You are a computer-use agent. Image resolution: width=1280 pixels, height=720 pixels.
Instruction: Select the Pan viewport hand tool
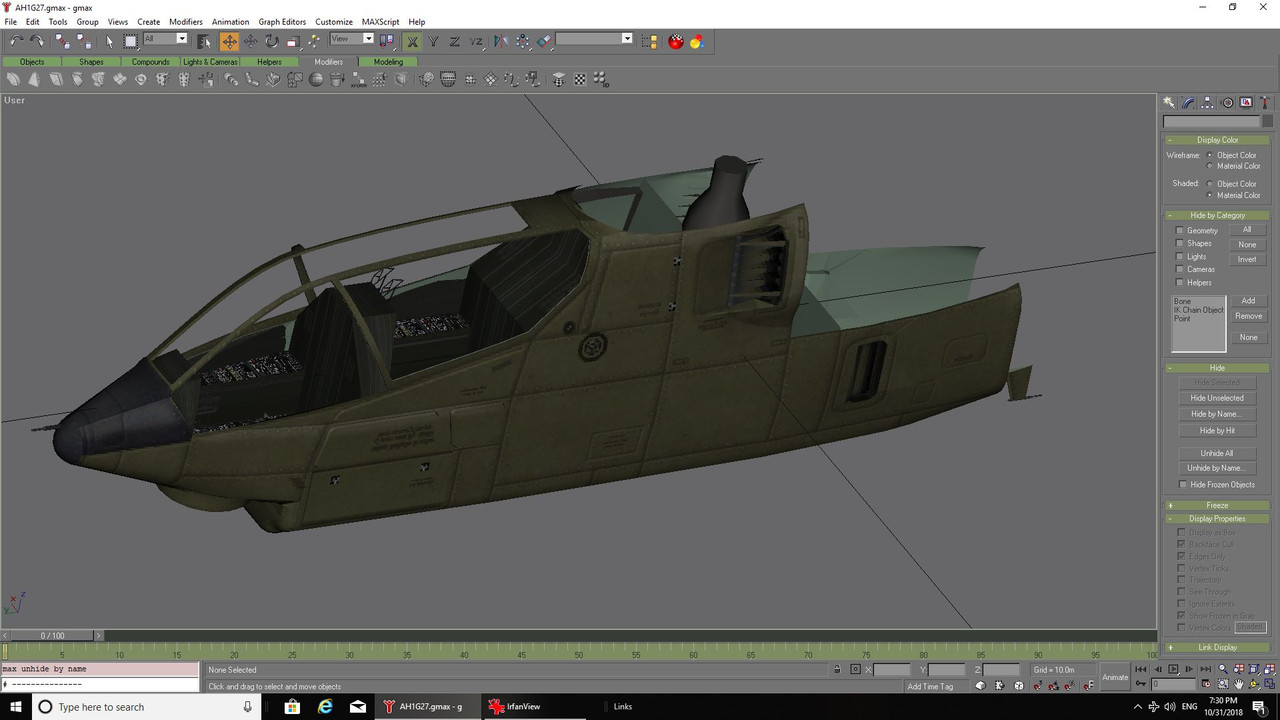1238,685
